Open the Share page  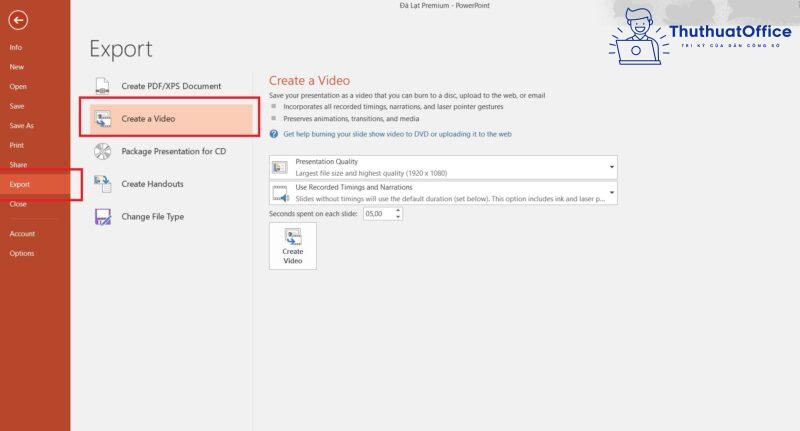18,165
